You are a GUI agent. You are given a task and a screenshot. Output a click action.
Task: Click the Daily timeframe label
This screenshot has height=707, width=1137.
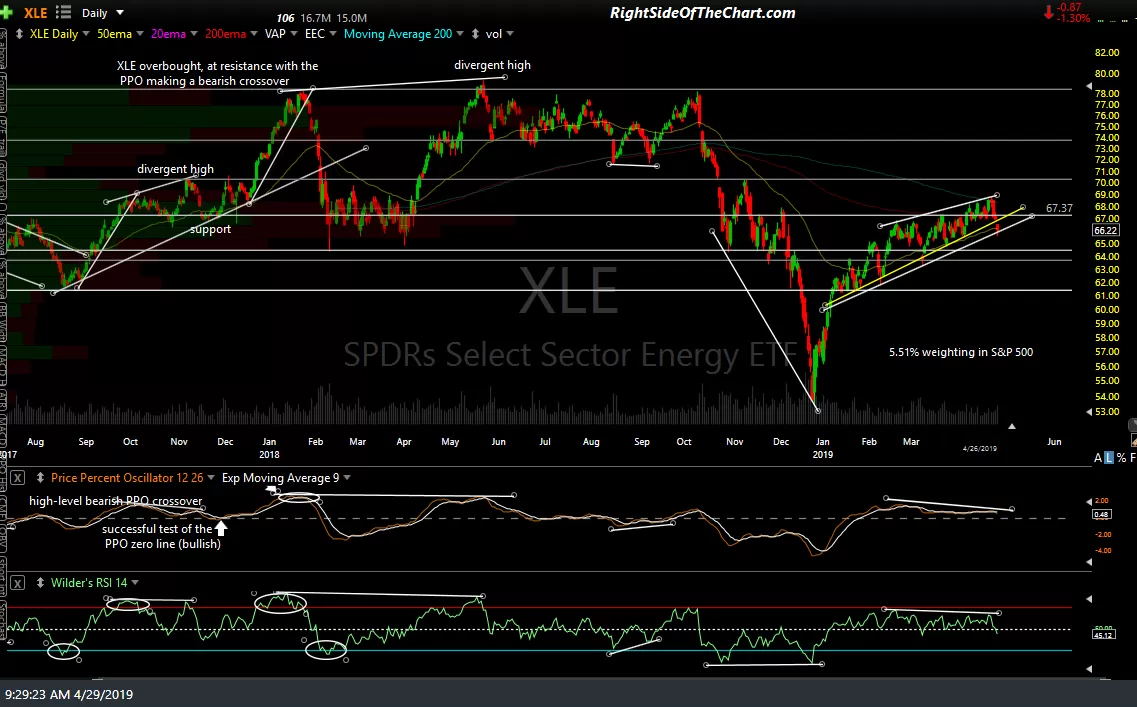tap(94, 13)
